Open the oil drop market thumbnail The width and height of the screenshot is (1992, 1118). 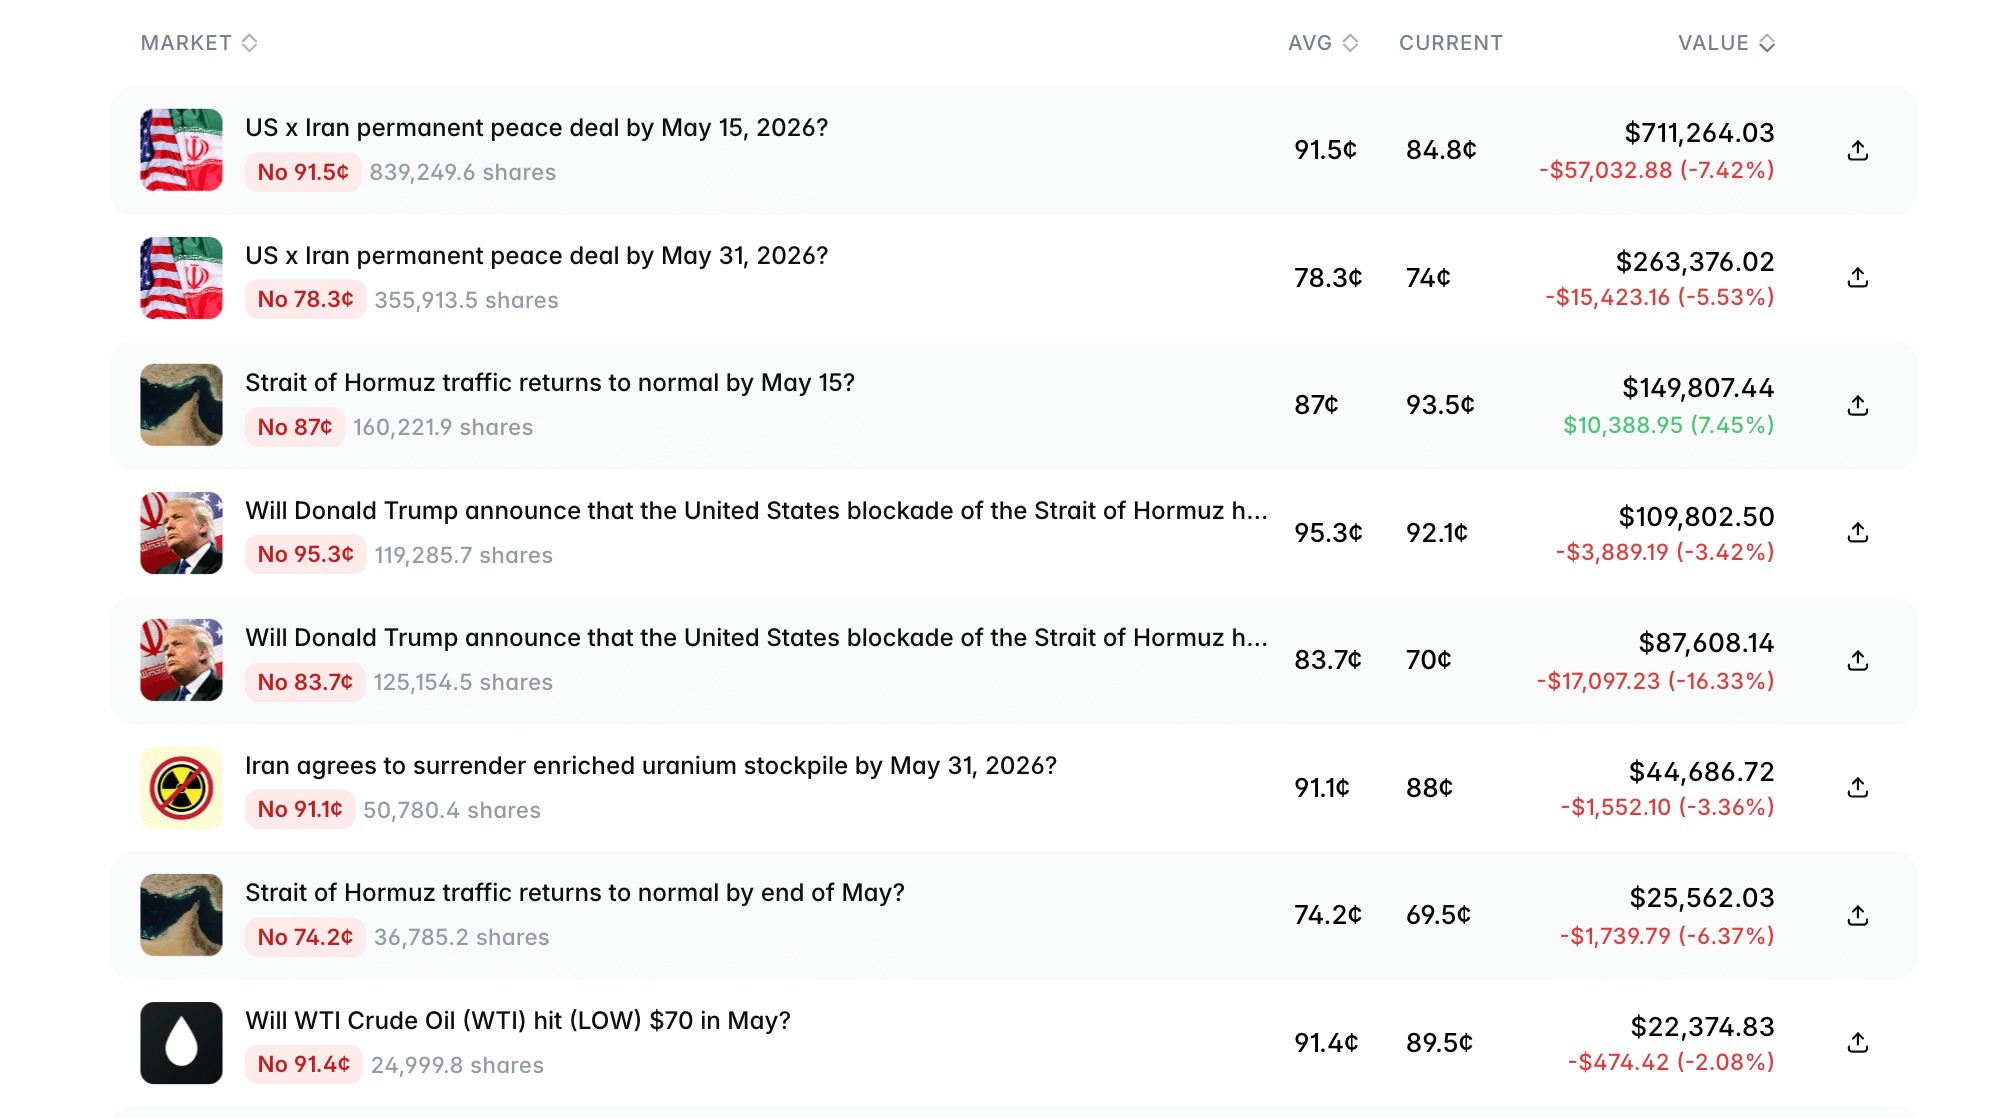click(181, 1043)
